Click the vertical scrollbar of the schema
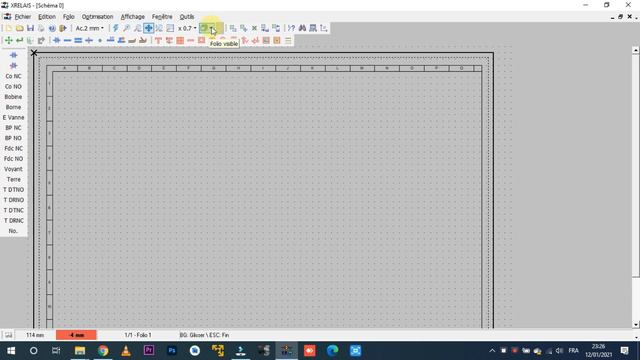Image resolution: width=640 pixels, height=360 pixels. pos(636,165)
